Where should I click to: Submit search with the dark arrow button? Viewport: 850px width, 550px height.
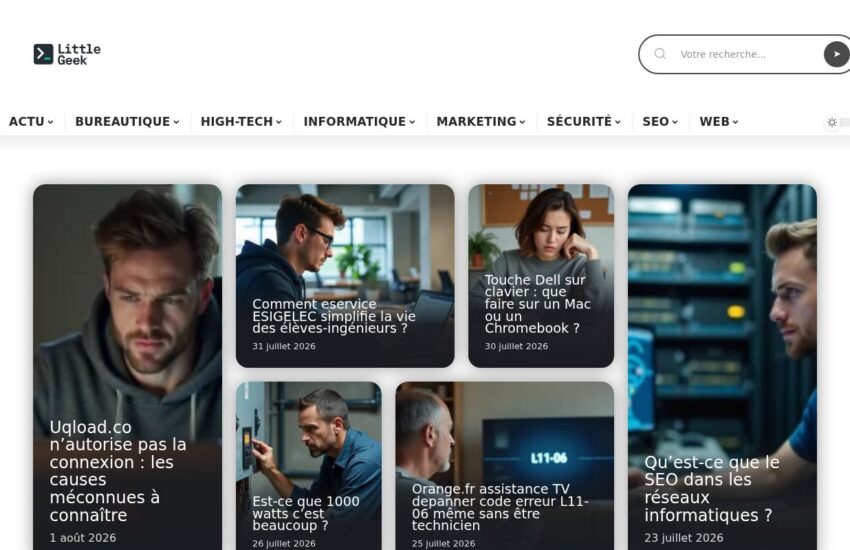tap(836, 54)
